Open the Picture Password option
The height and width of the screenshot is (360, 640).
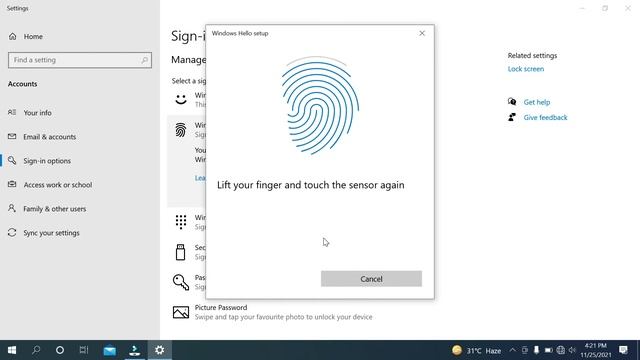[272, 312]
